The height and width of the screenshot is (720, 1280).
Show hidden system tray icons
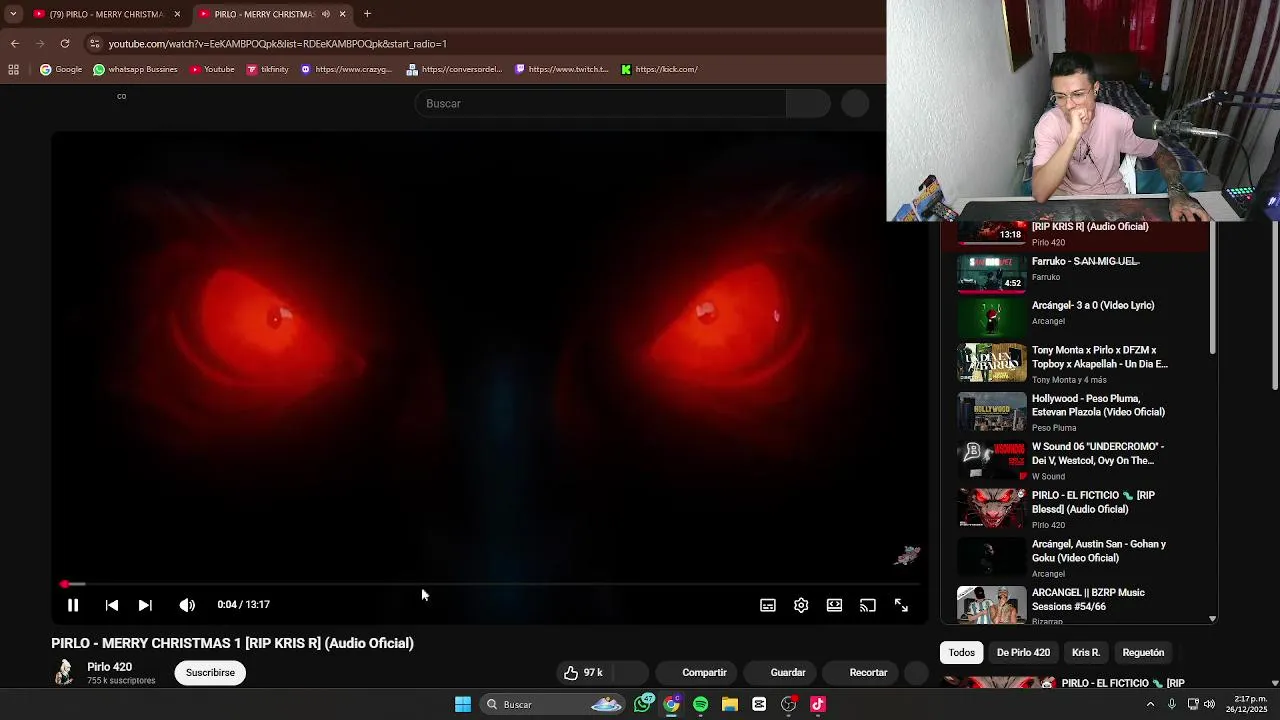tap(1150, 705)
